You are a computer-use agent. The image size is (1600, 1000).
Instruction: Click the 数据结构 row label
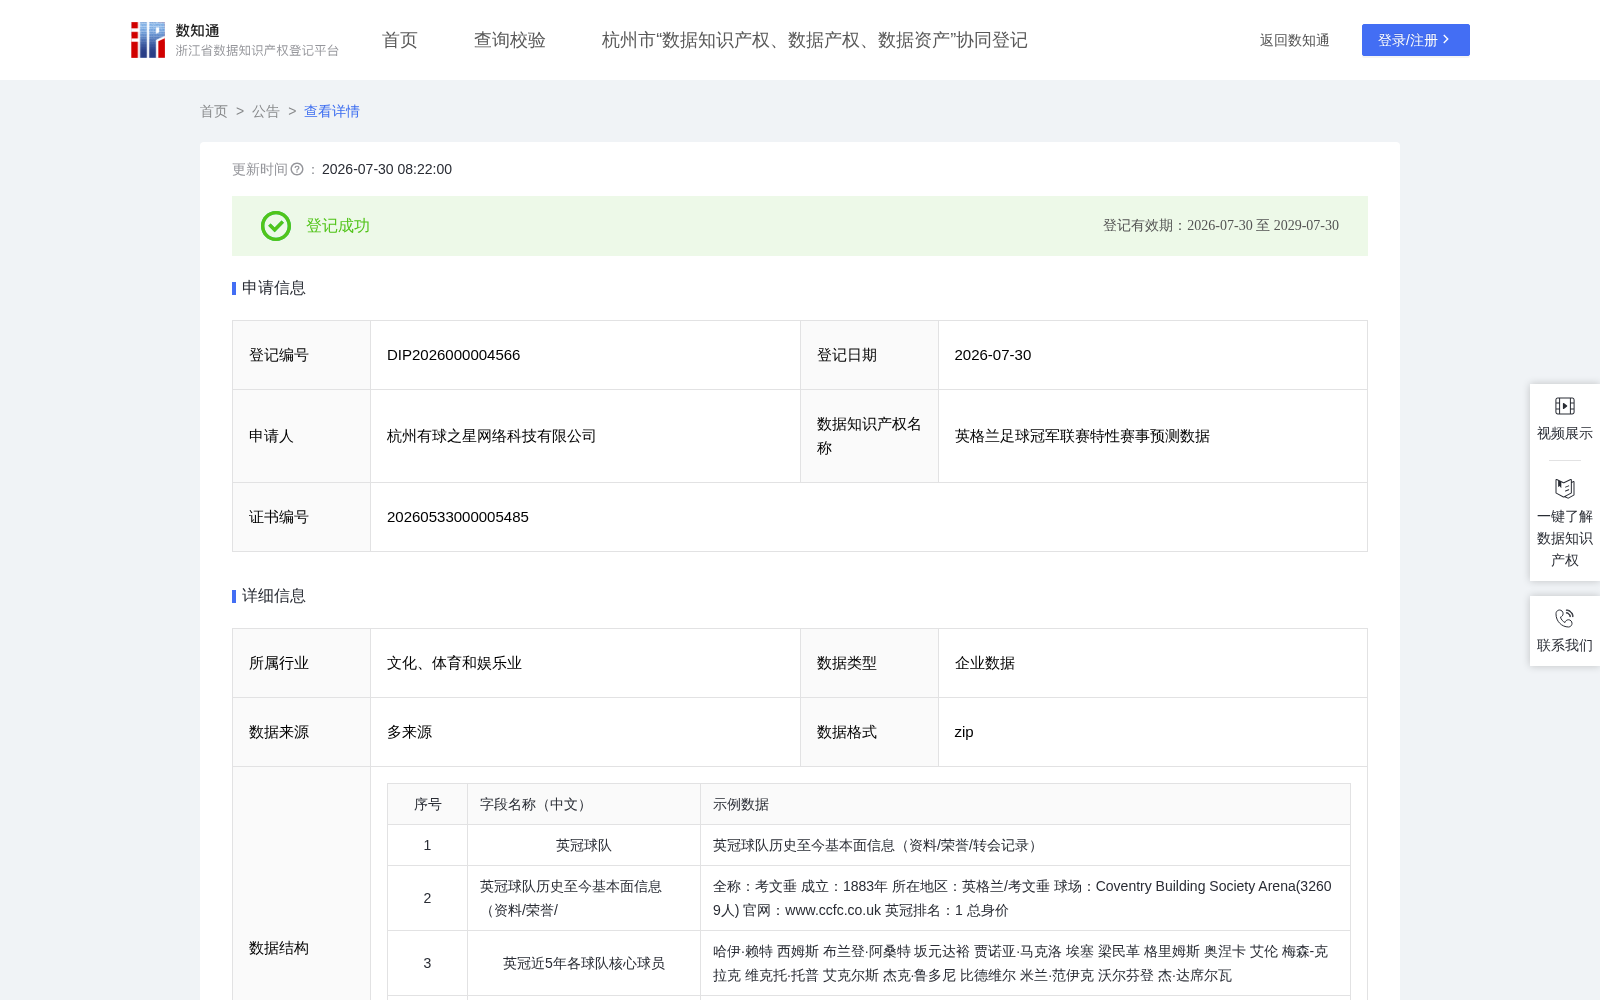click(279, 948)
